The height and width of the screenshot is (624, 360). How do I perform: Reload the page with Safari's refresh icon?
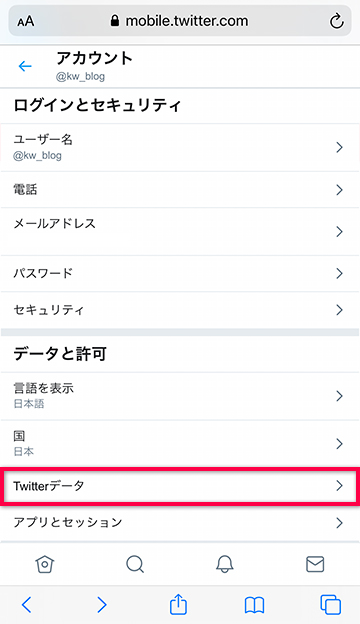coord(337,21)
